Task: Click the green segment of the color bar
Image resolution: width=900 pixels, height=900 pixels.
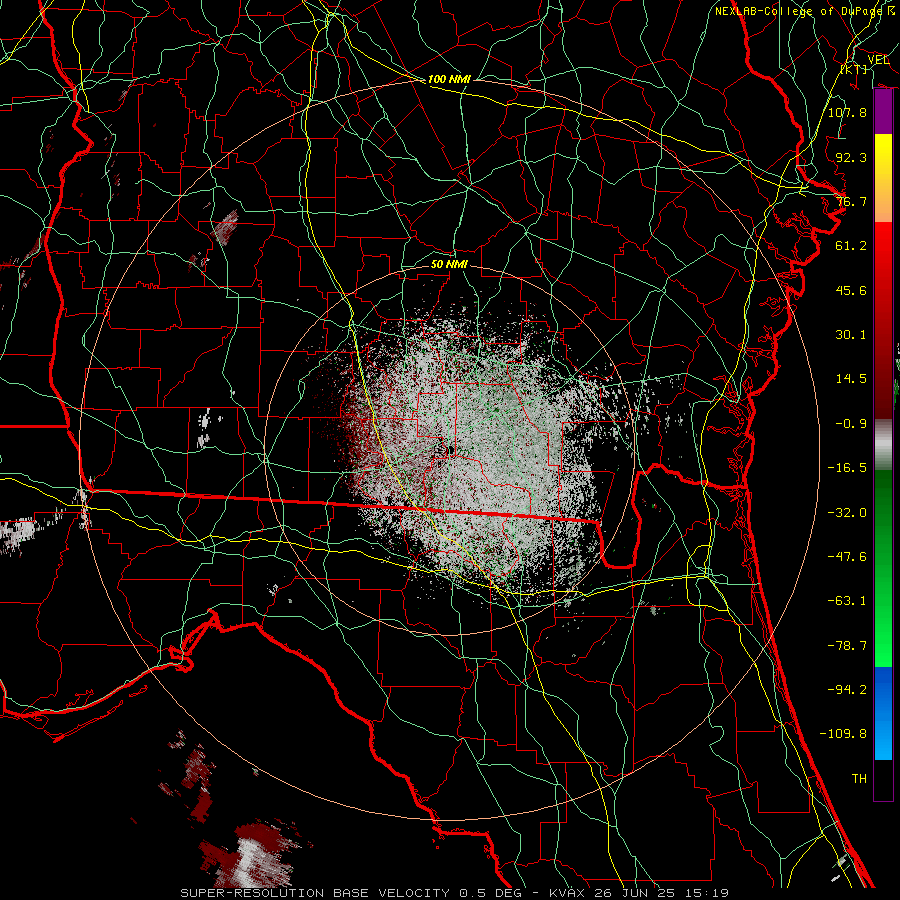Action: click(x=883, y=568)
